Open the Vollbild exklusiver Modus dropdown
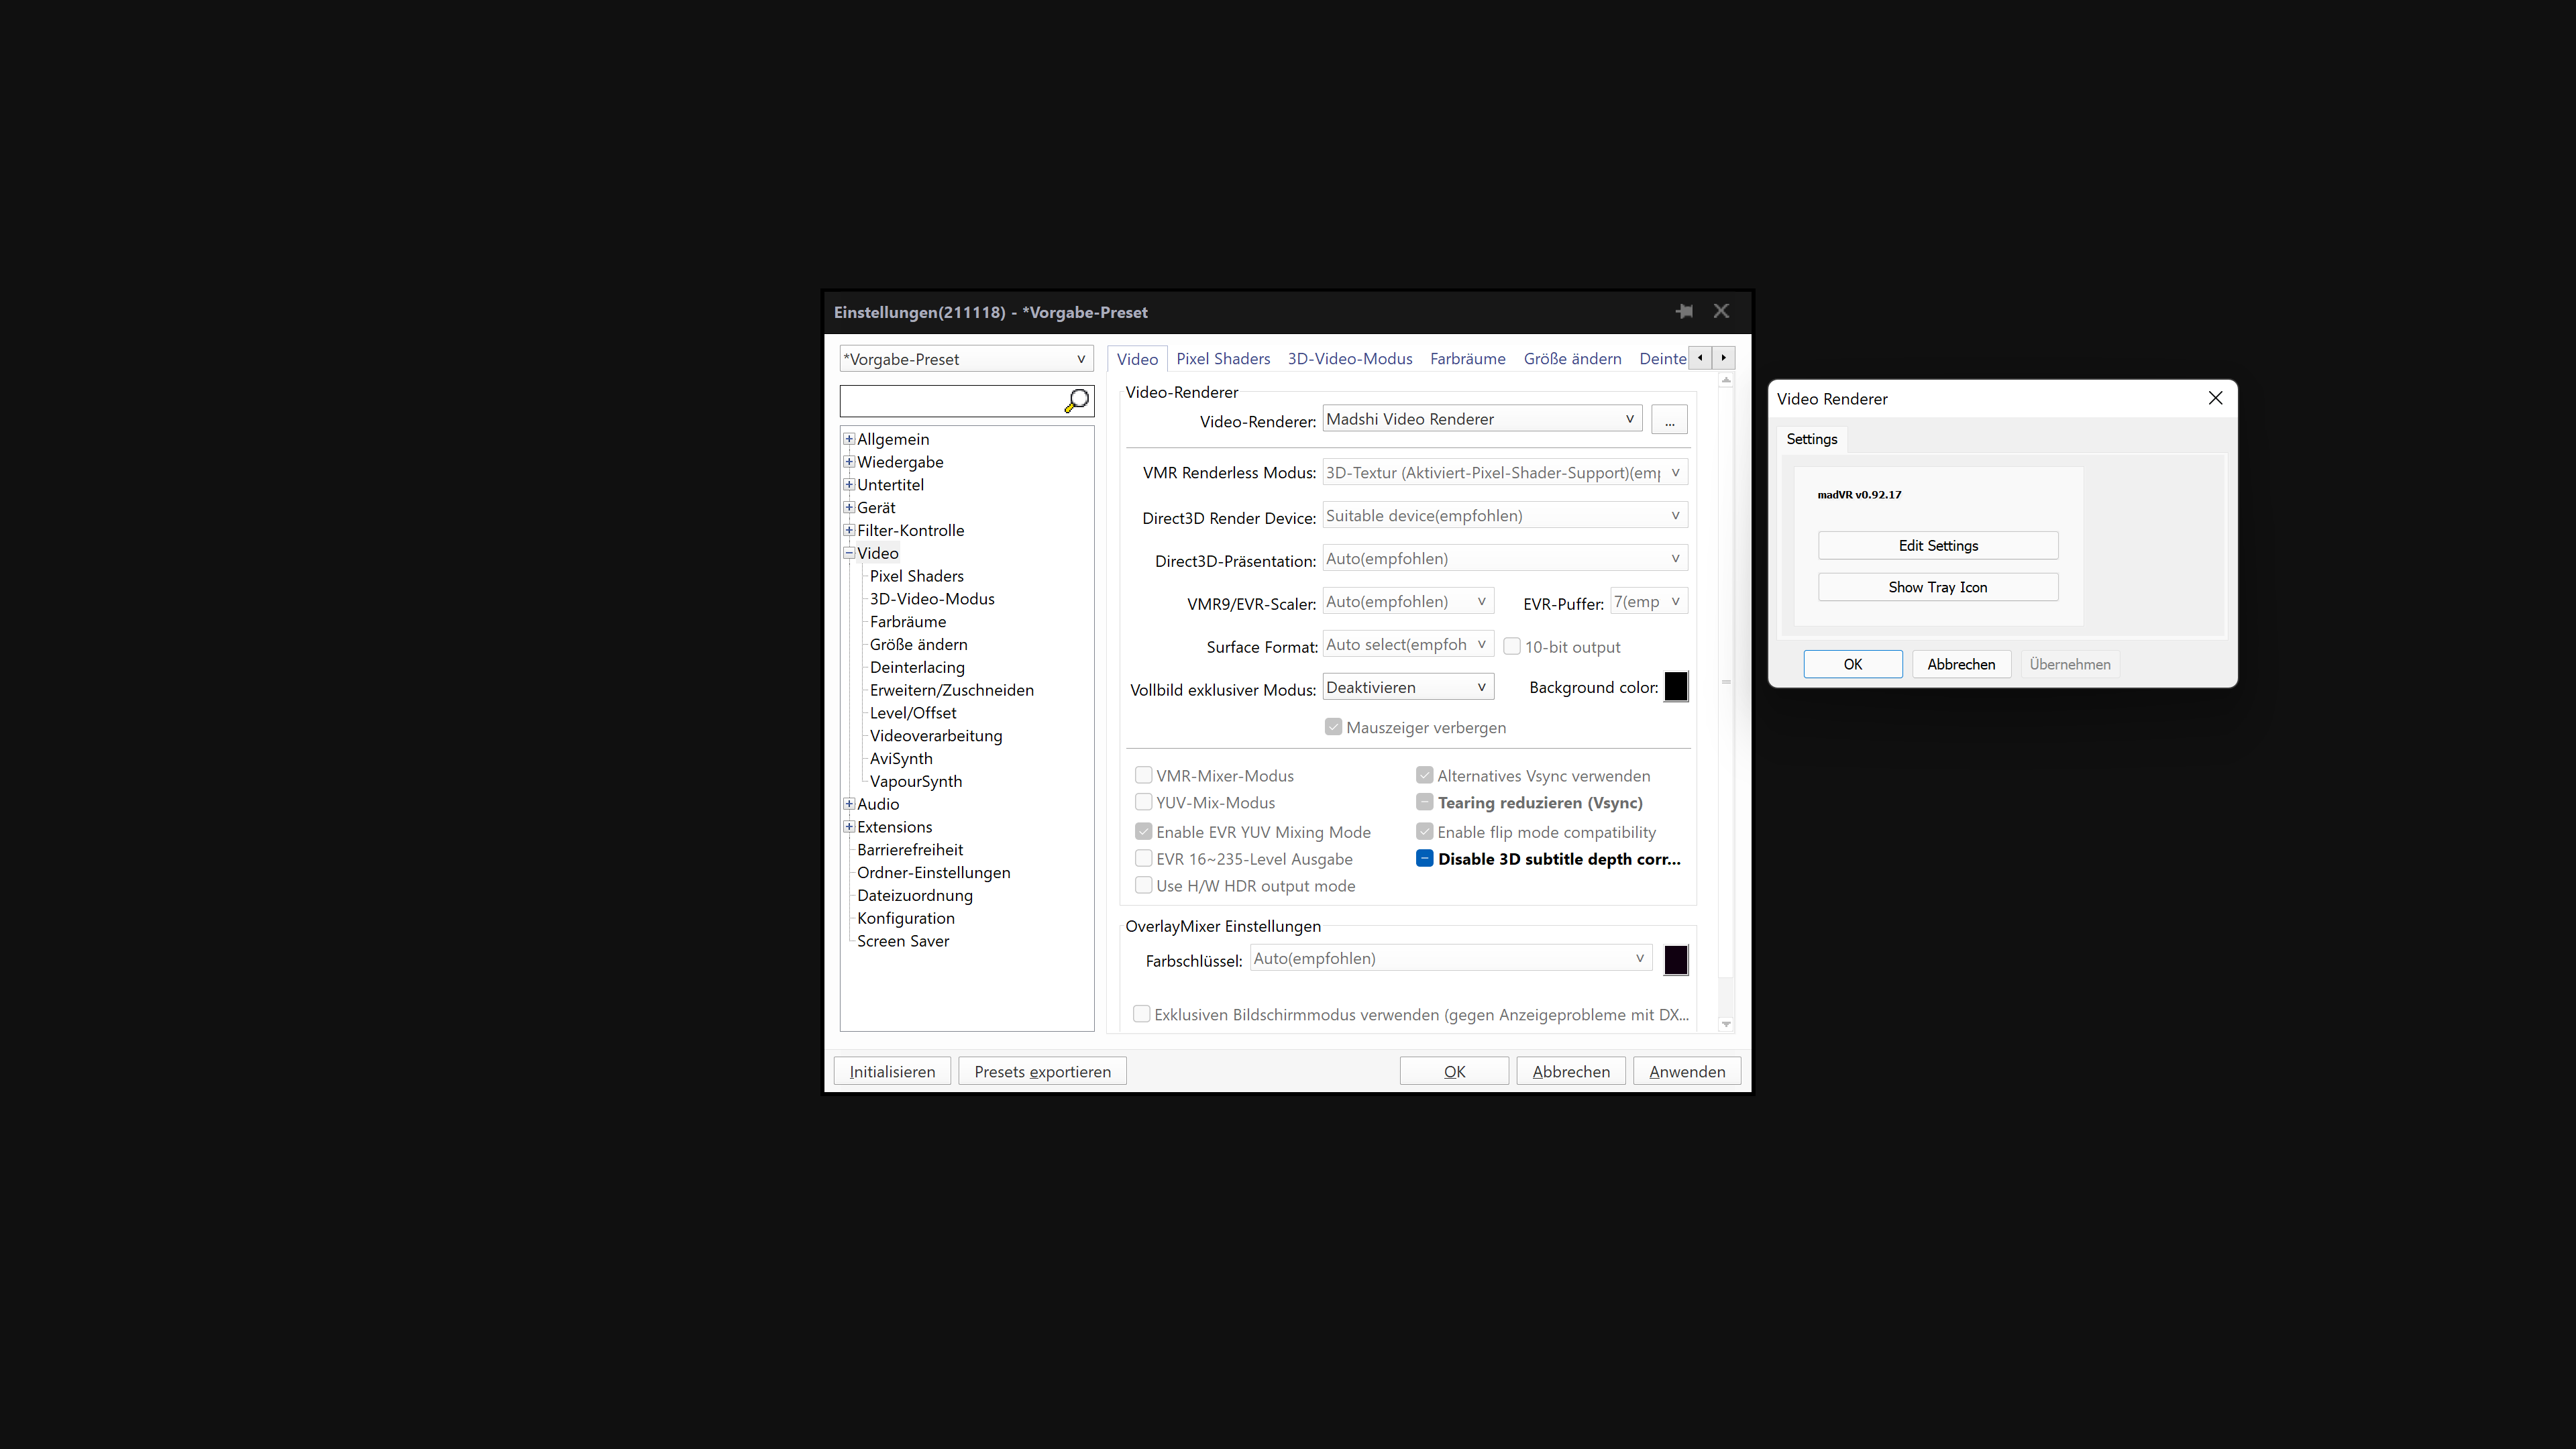This screenshot has height=1449, width=2576. [1407, 688]
